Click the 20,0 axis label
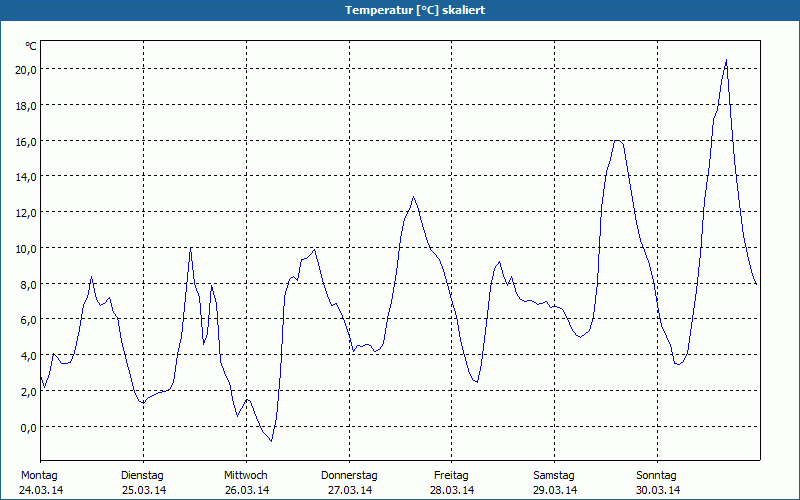 coord(25,70)
